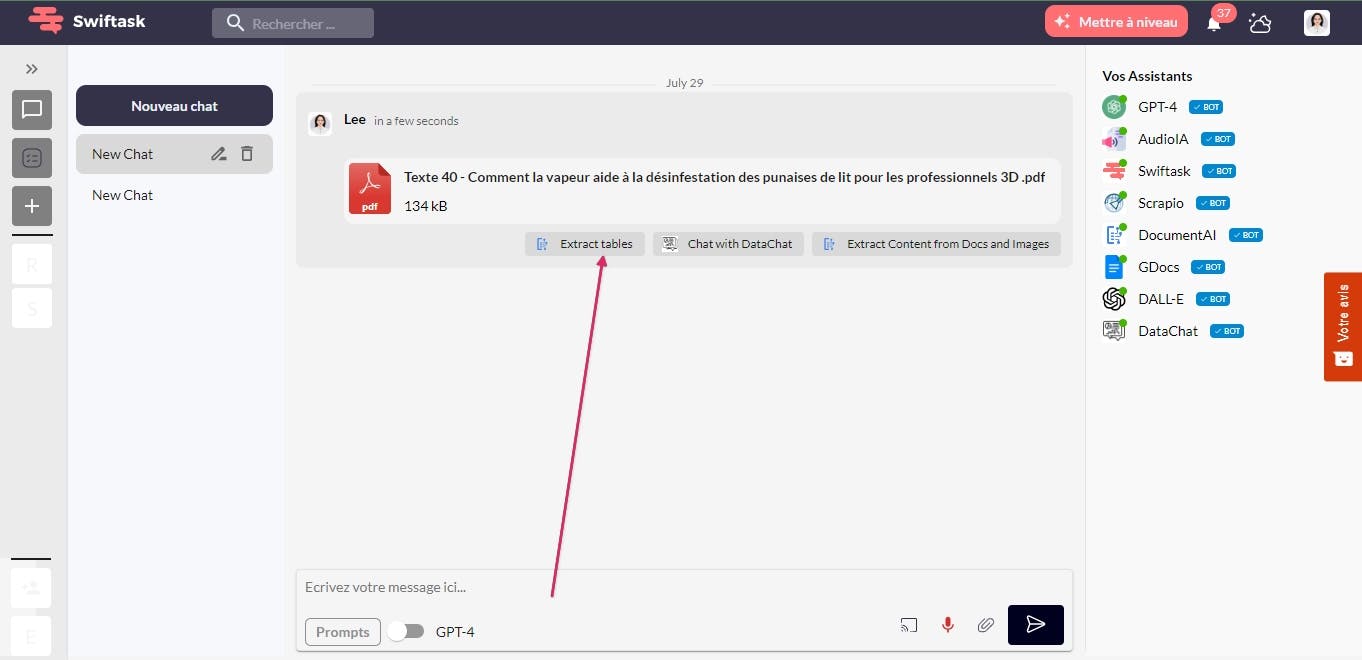The height and width of the screenshot is (660, 1362).
Task: Open the red PDF file icon
Action: tap(370, 189)
